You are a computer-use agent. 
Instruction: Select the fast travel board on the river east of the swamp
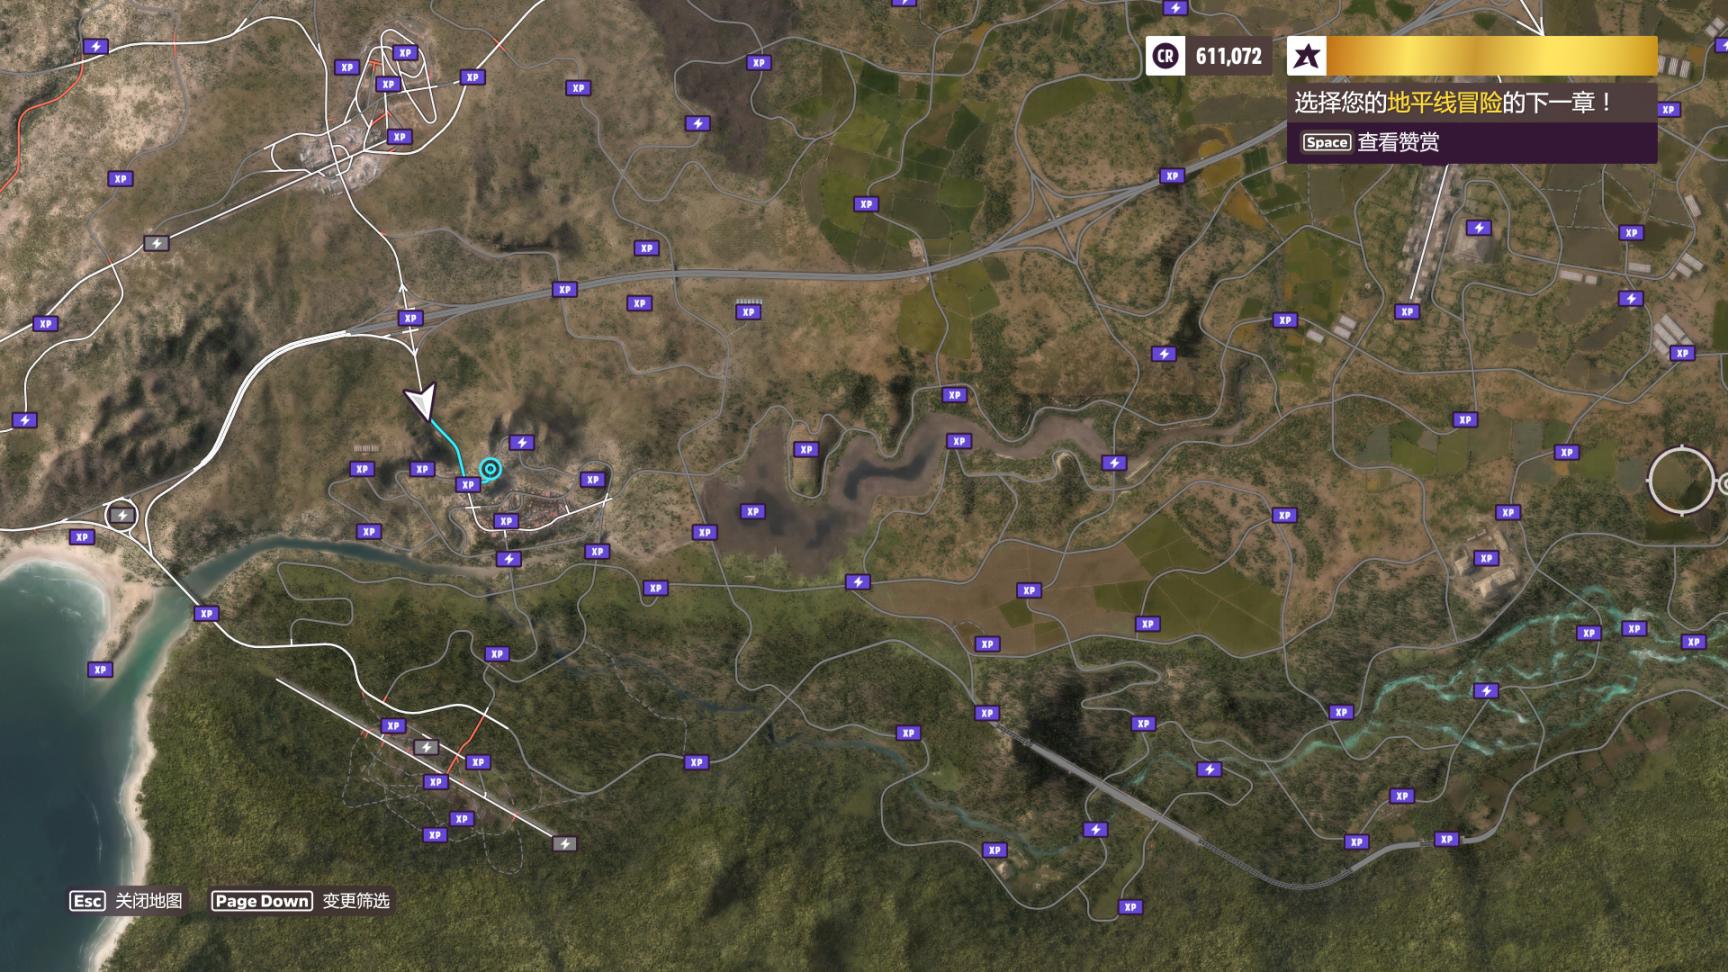click(x=1114, y=463)
